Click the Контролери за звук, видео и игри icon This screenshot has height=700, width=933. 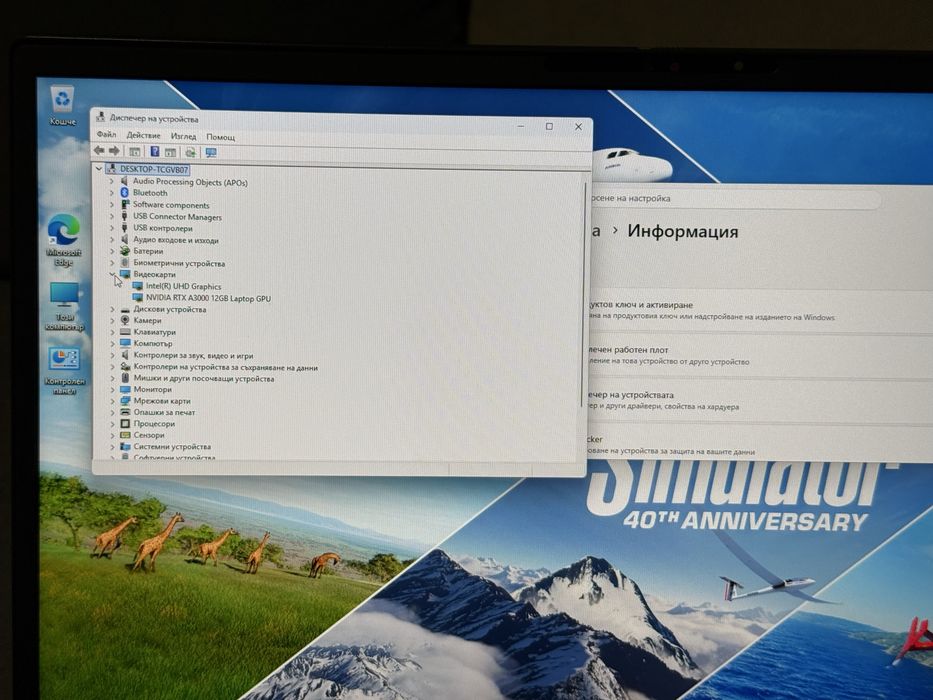coord(125,355)
